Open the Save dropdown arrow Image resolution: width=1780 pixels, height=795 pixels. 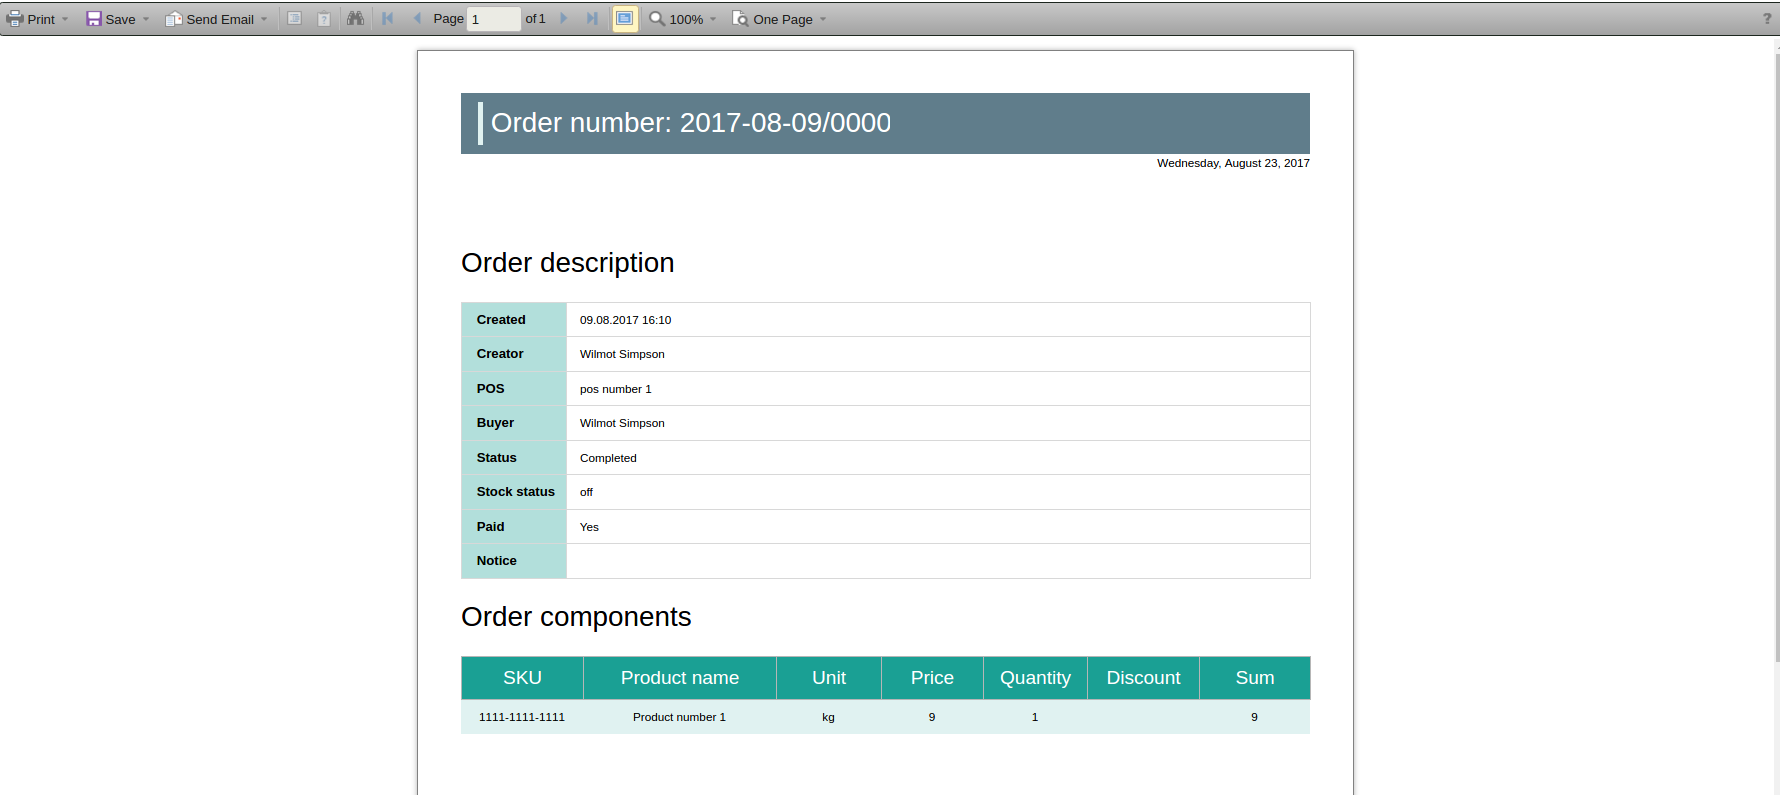click(x=146, y=19)
